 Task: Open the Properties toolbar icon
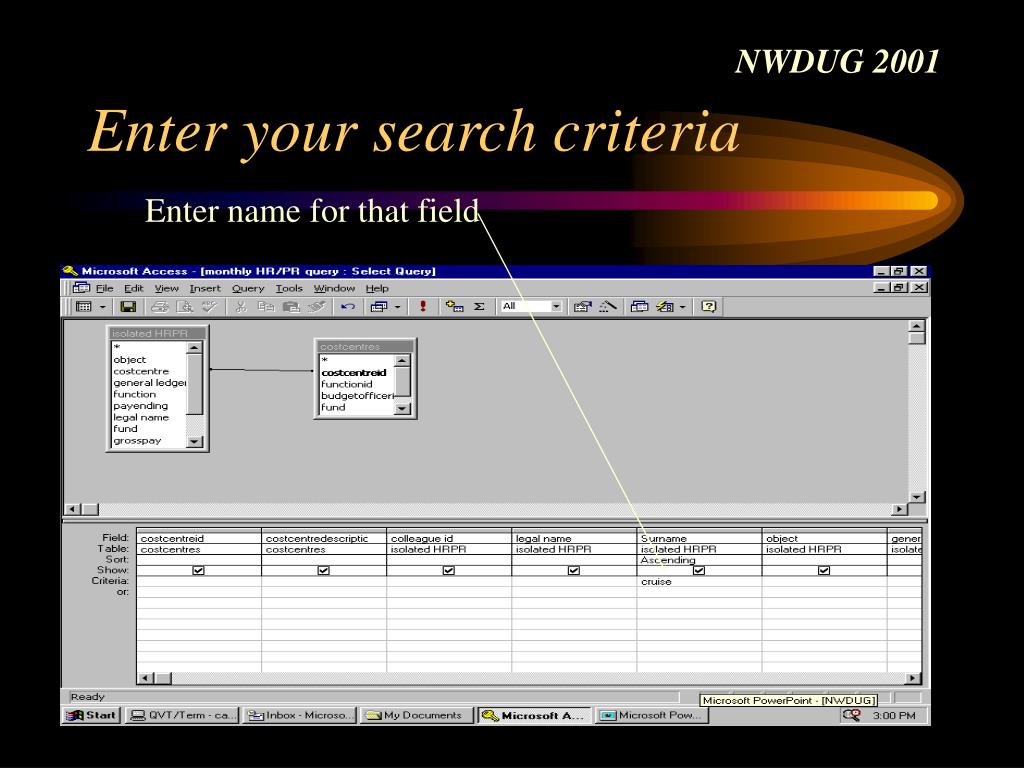(583, 306)
